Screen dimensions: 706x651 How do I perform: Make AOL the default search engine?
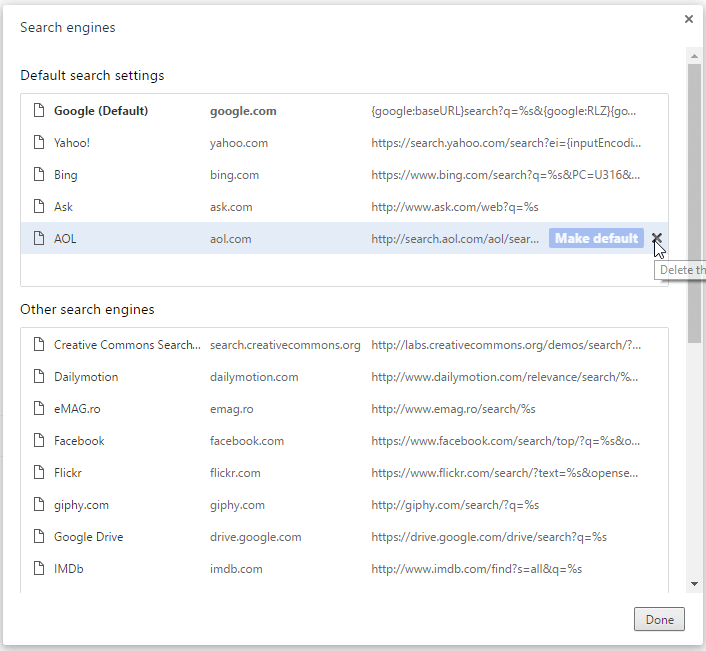(596, 238)
